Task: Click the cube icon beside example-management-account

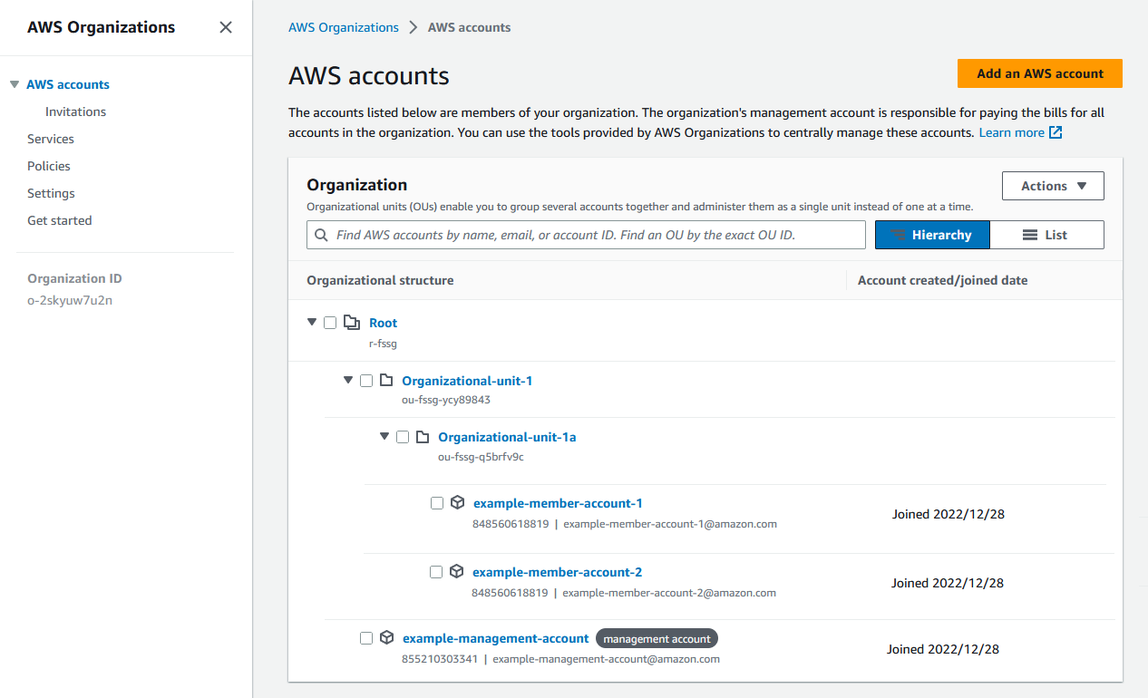Action: 386,637
